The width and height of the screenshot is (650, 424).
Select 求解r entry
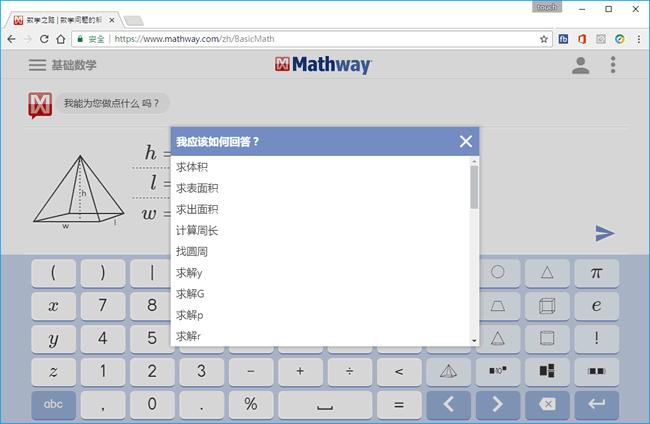click(322, 336)
